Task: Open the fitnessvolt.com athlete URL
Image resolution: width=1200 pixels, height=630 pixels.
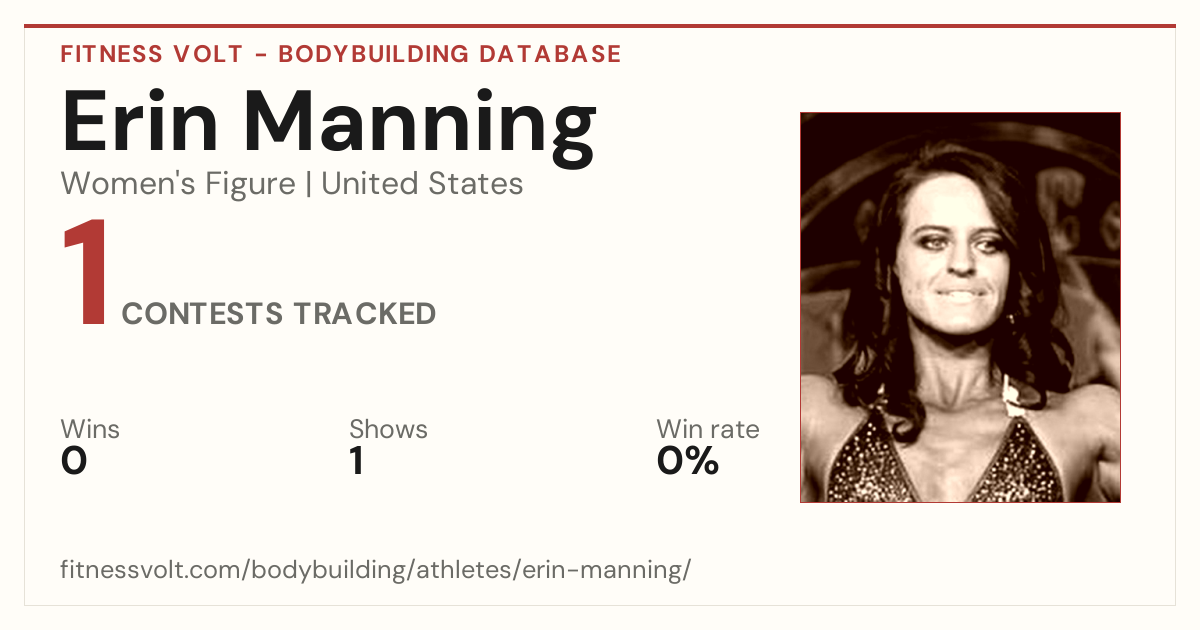Action: (x=376, y=571)
